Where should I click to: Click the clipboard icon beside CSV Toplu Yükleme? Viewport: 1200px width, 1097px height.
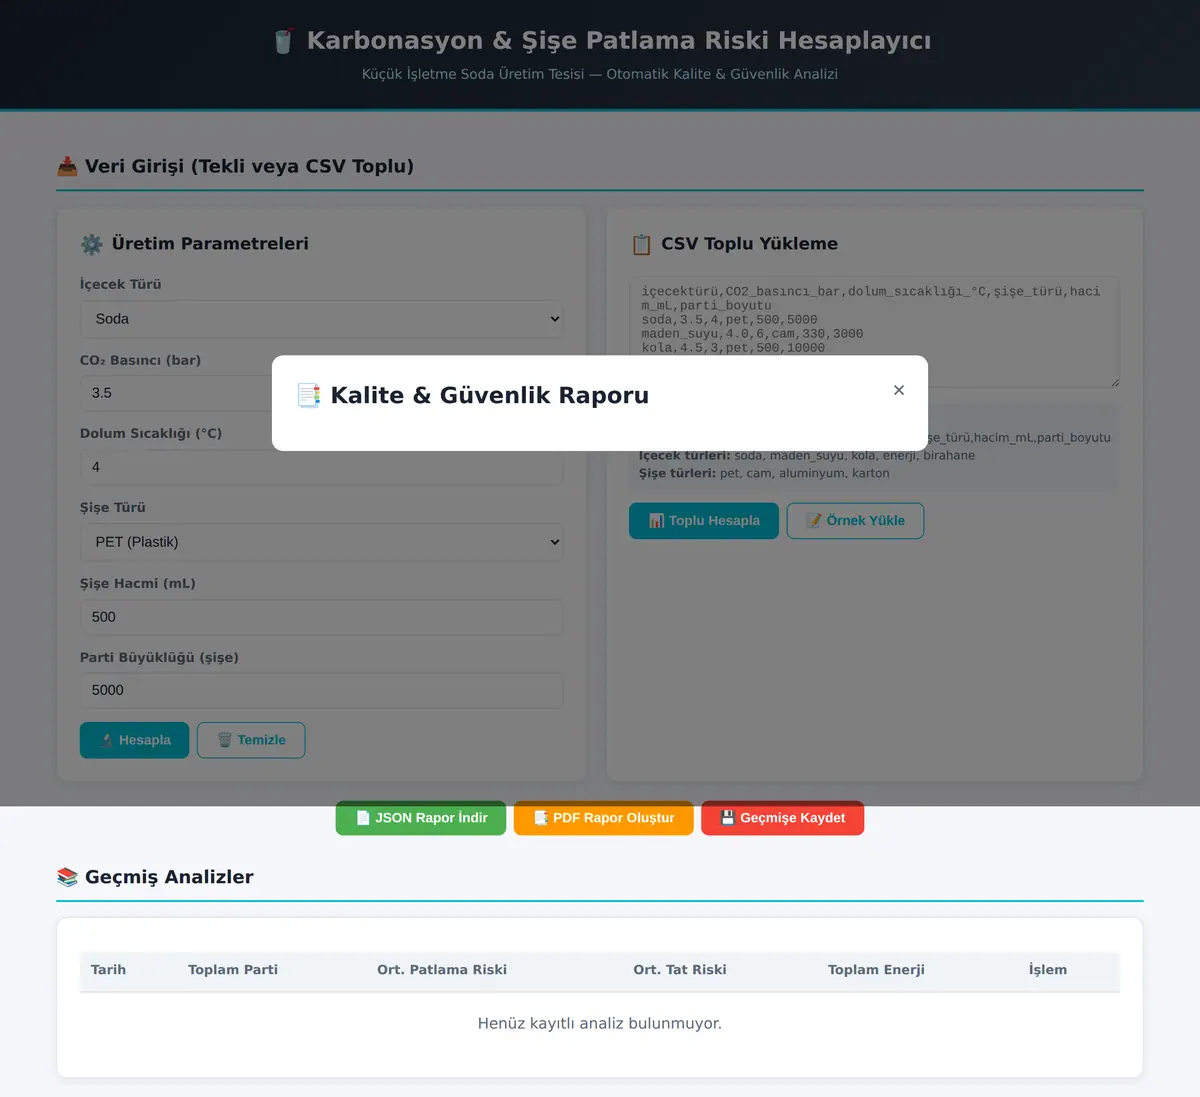tap(641, 244)
